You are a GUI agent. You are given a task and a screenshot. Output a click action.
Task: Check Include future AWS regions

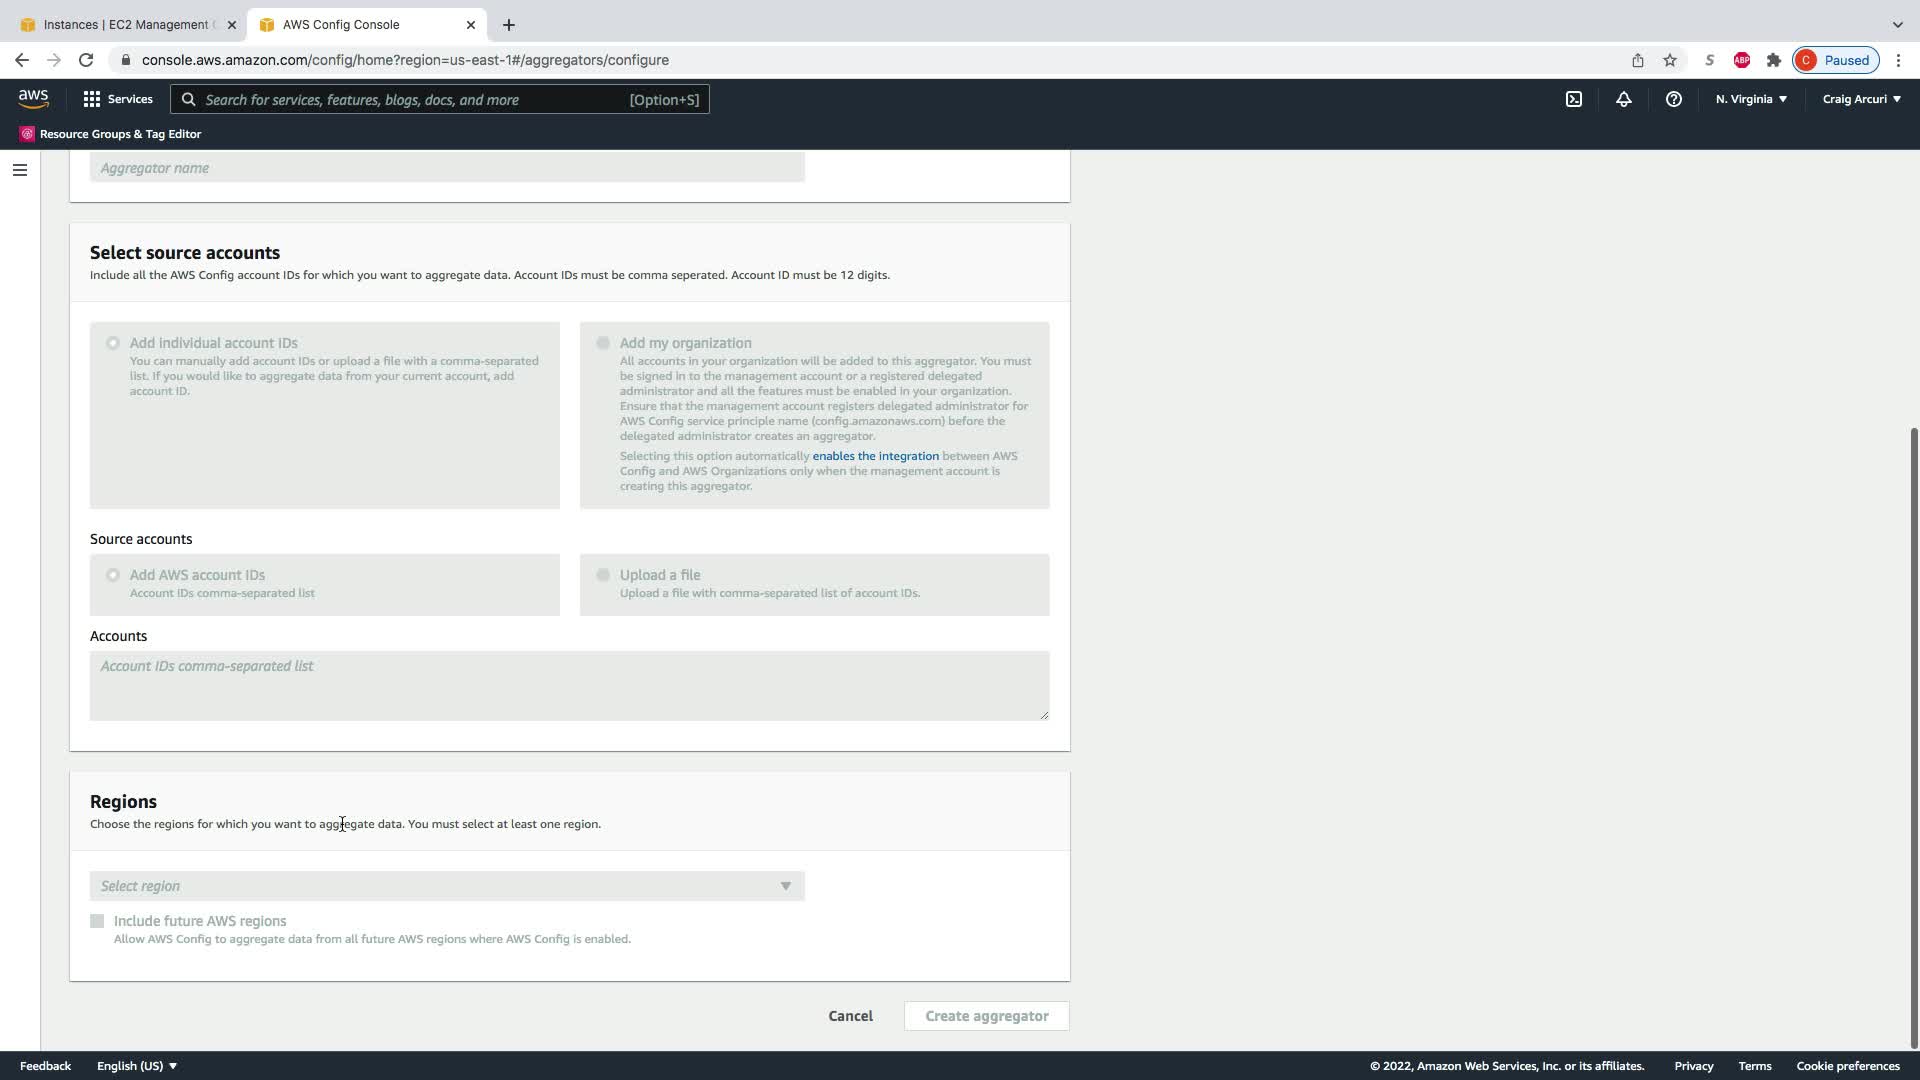[x=97, y=921]
